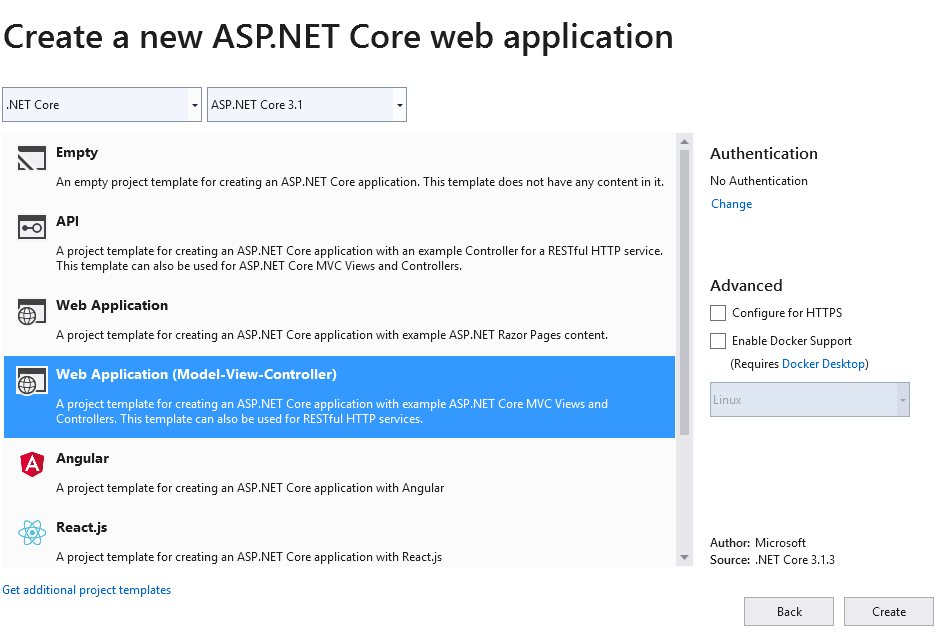Image resolution: width=951 pixels, height=640 pixels.
Task: Click the Change authentication link
Action: 731,204
